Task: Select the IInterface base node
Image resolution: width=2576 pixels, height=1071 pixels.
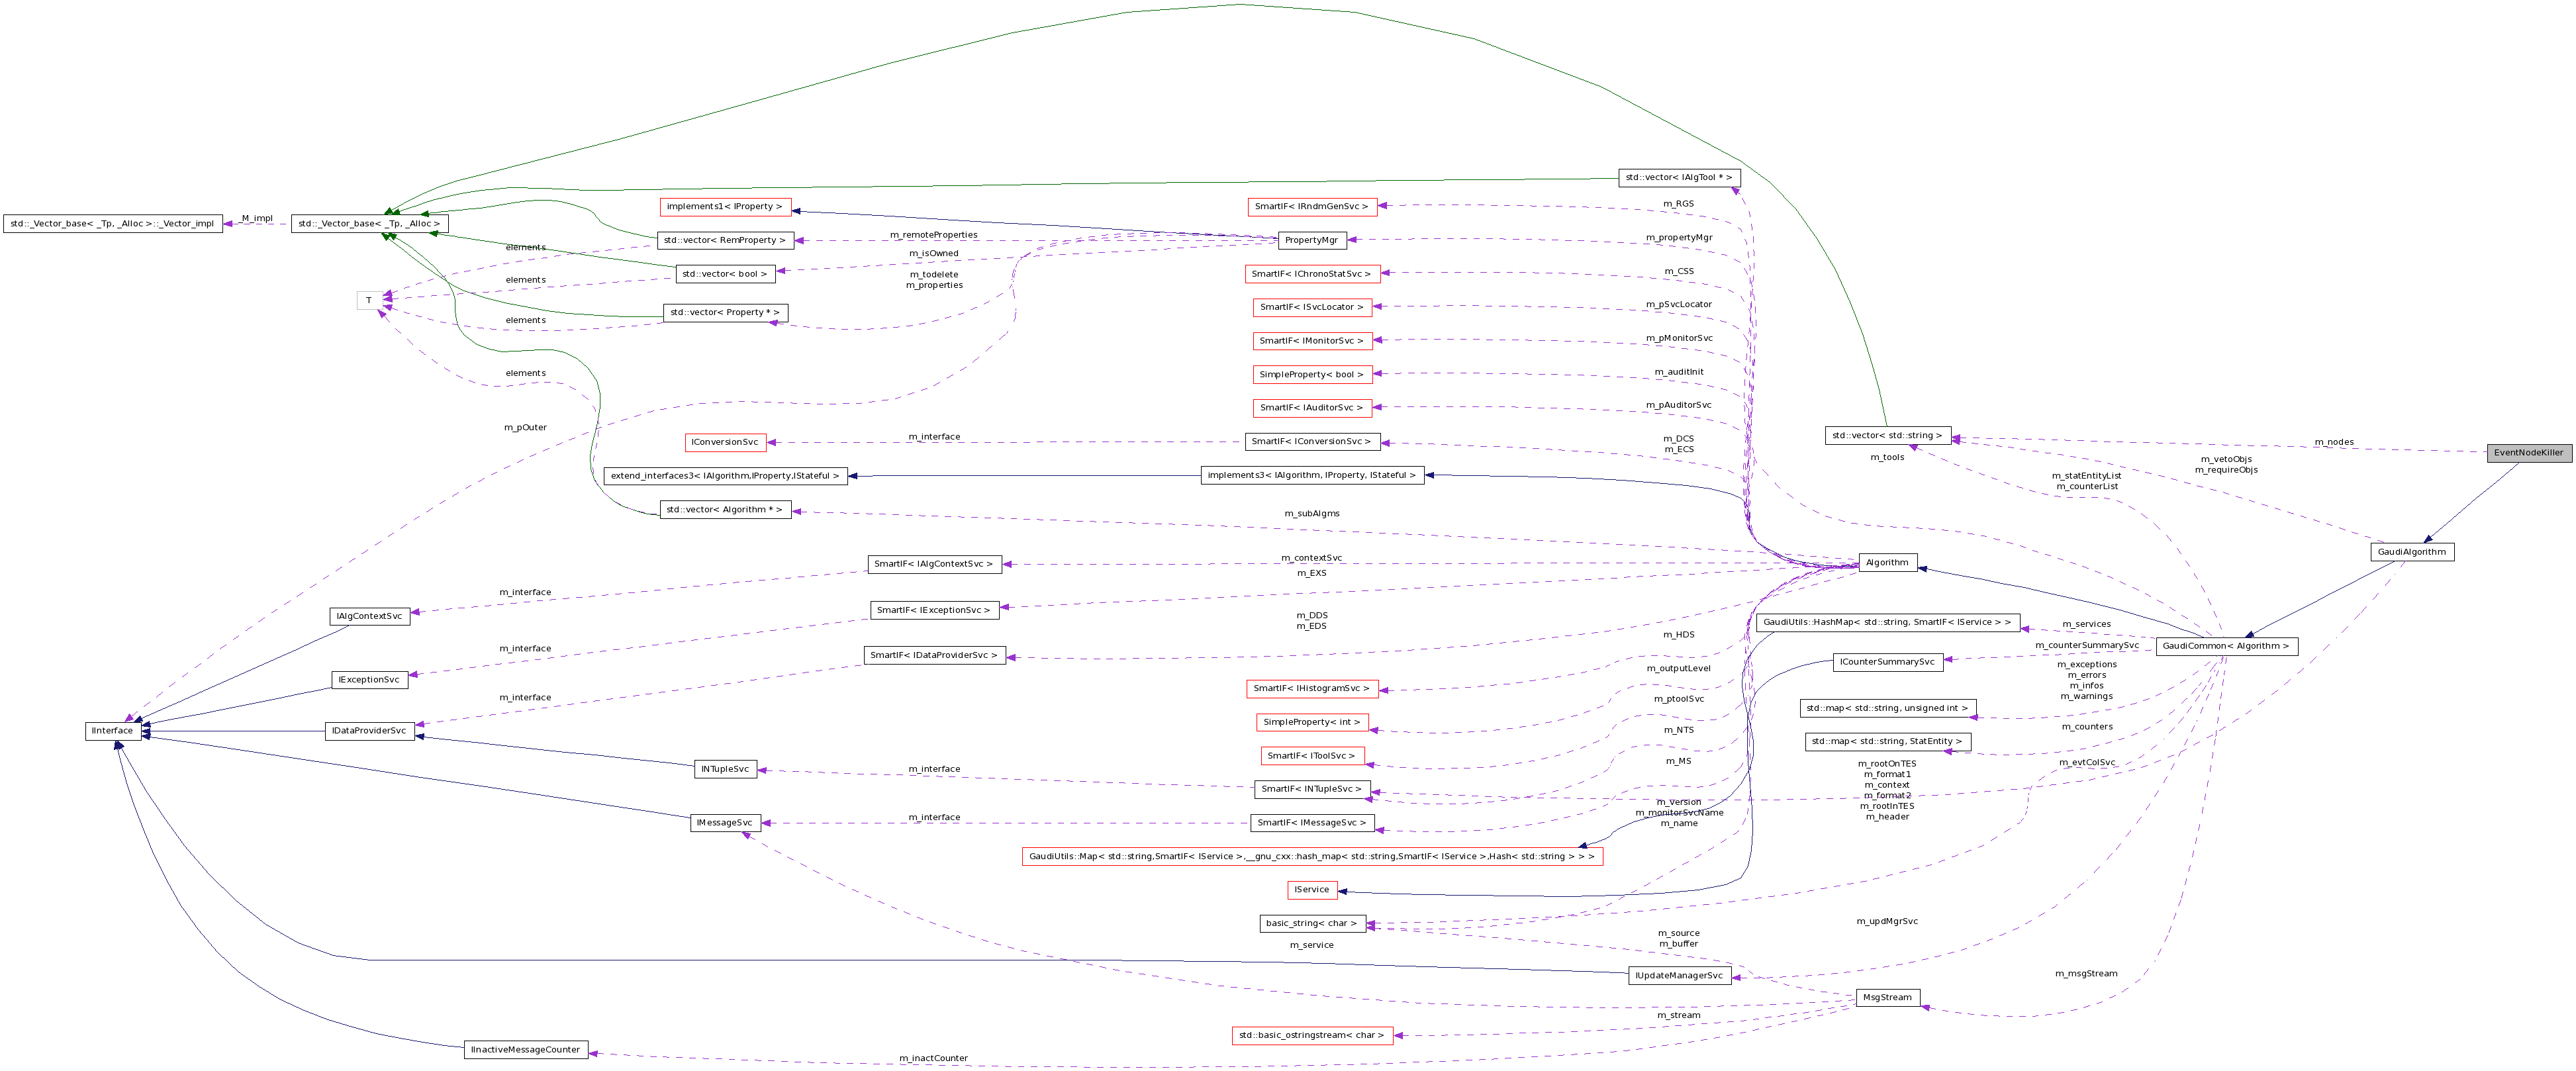Action: pos(113,730)
